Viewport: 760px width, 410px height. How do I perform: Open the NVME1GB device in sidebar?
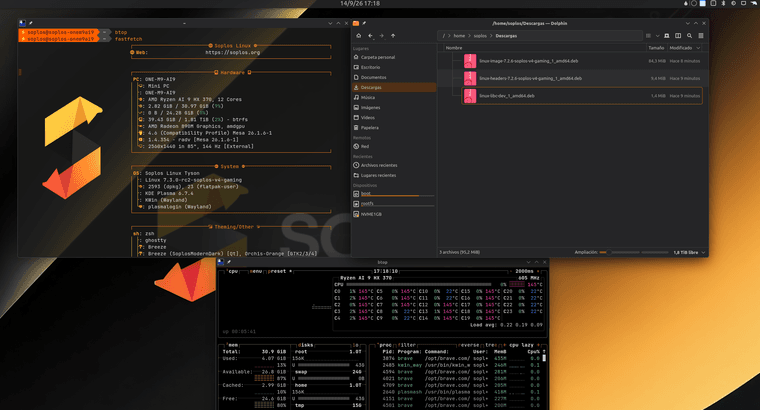click(394, 214)
